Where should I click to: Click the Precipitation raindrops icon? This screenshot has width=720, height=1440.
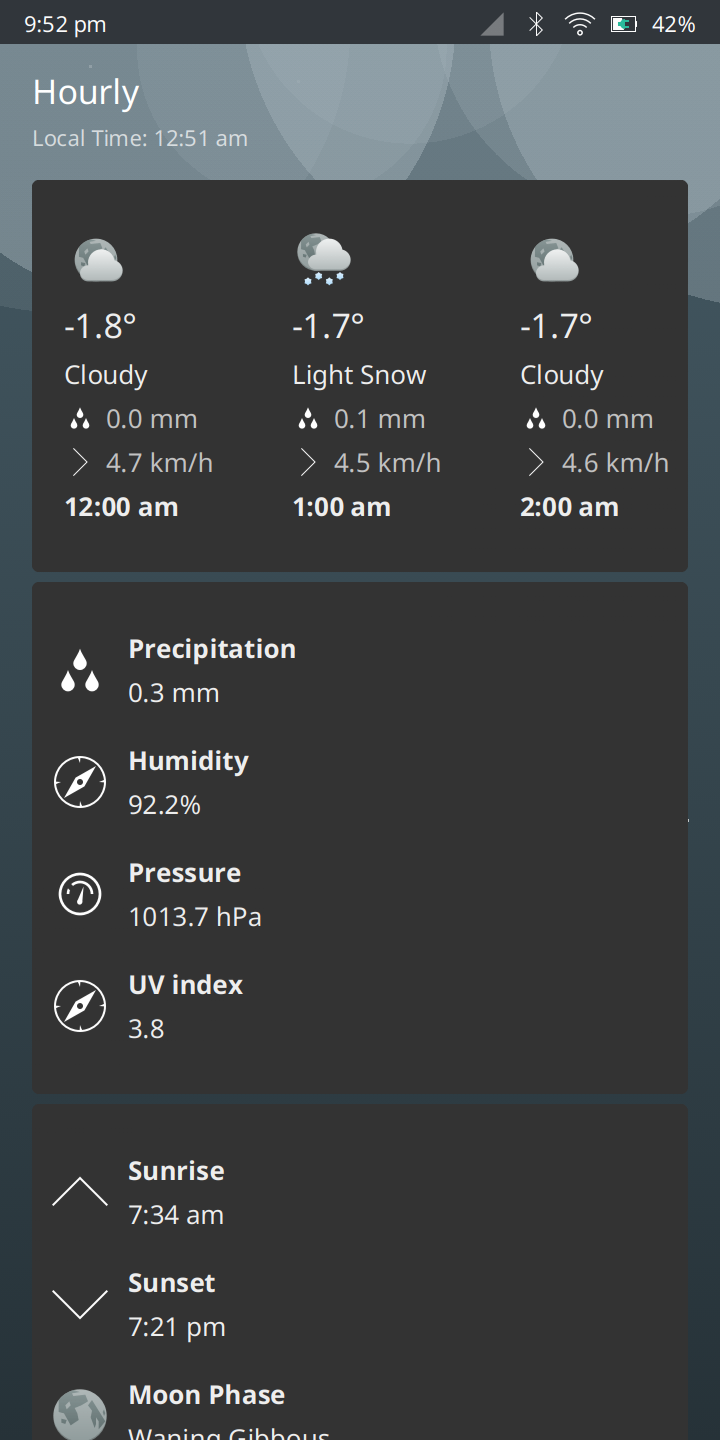[x=80, y=671]
